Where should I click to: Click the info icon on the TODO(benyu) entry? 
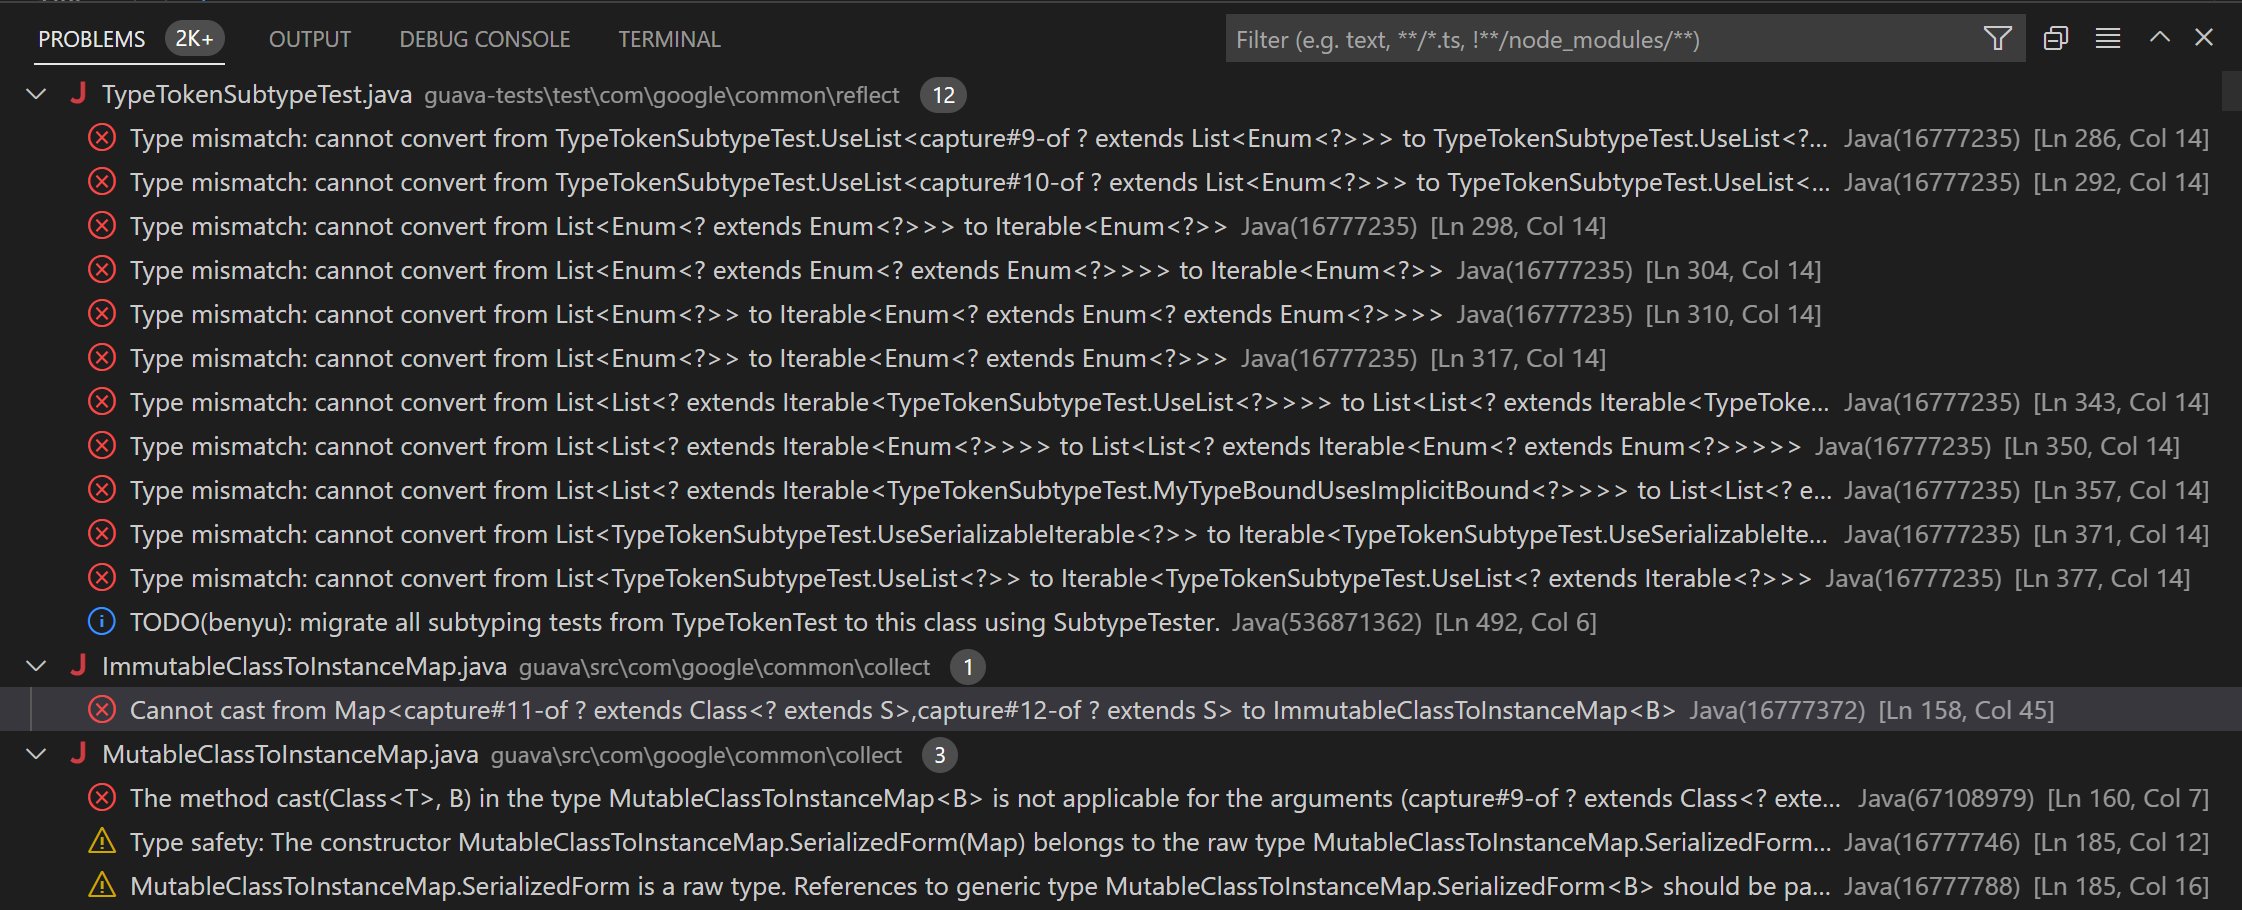point(101,621)
